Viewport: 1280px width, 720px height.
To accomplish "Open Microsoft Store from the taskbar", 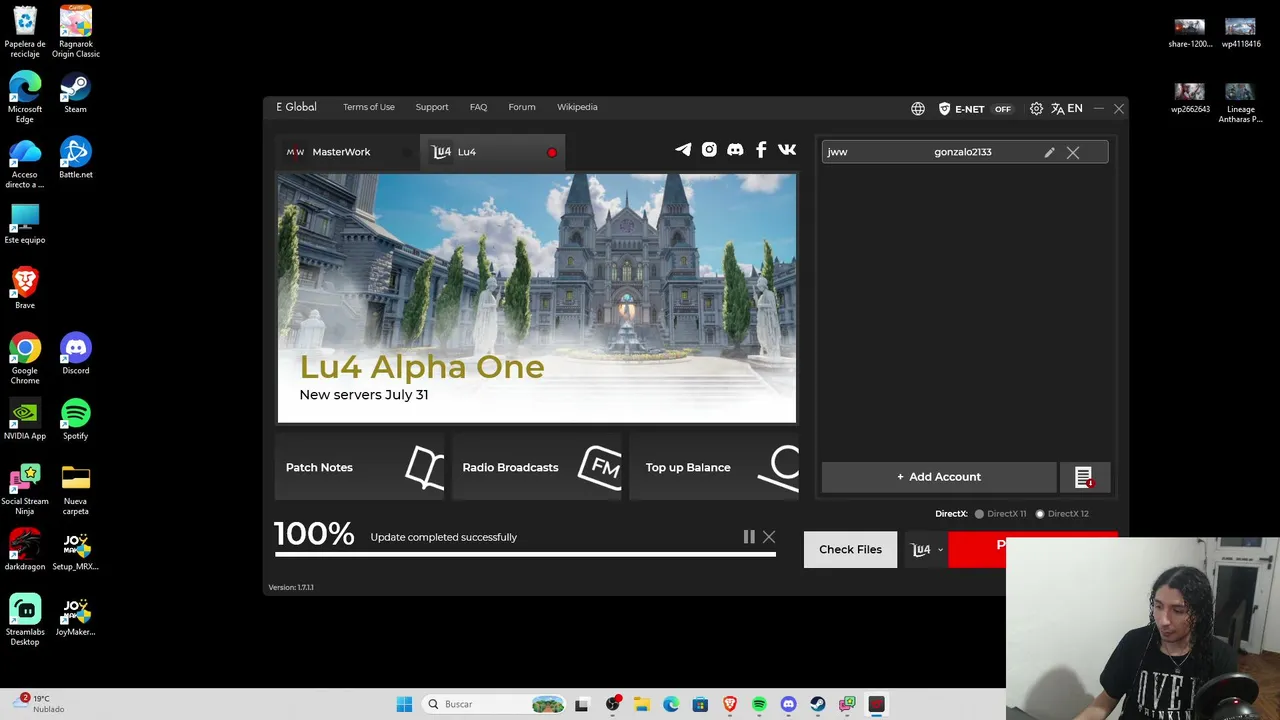I will click(x=700, y=704).
